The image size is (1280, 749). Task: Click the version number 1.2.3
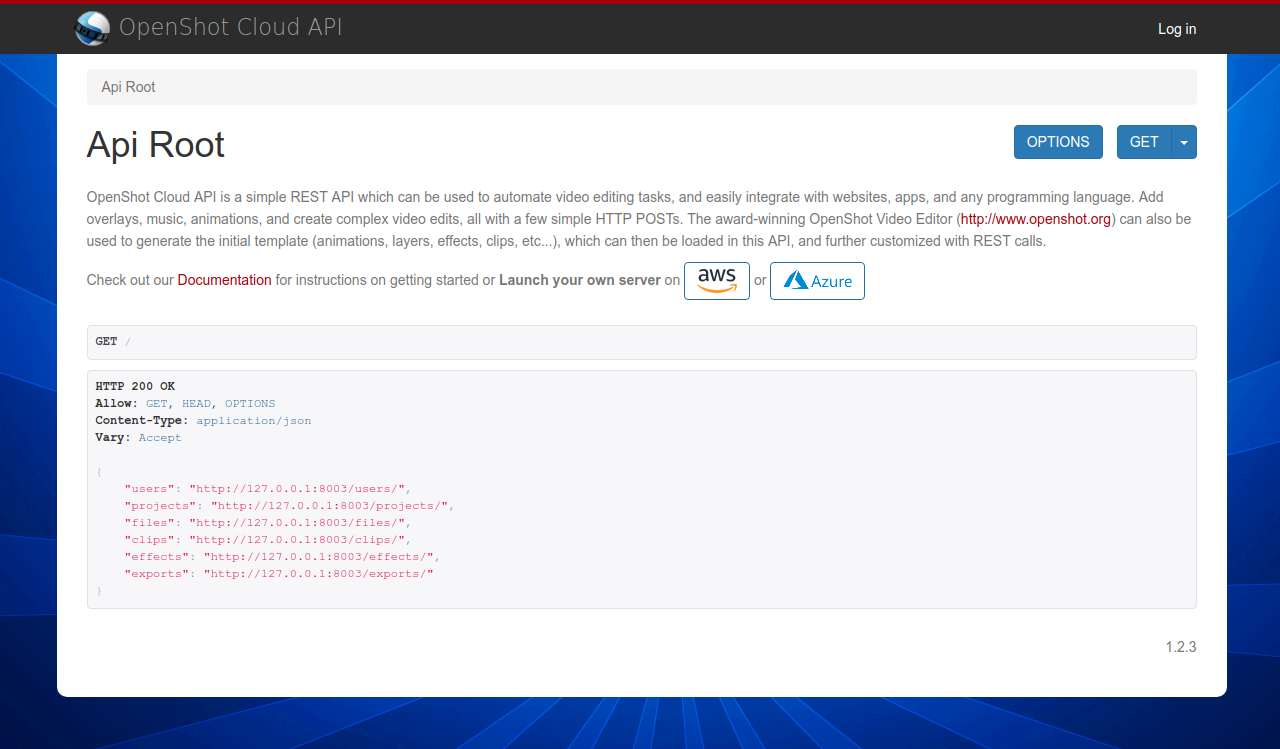point(1180,647)
